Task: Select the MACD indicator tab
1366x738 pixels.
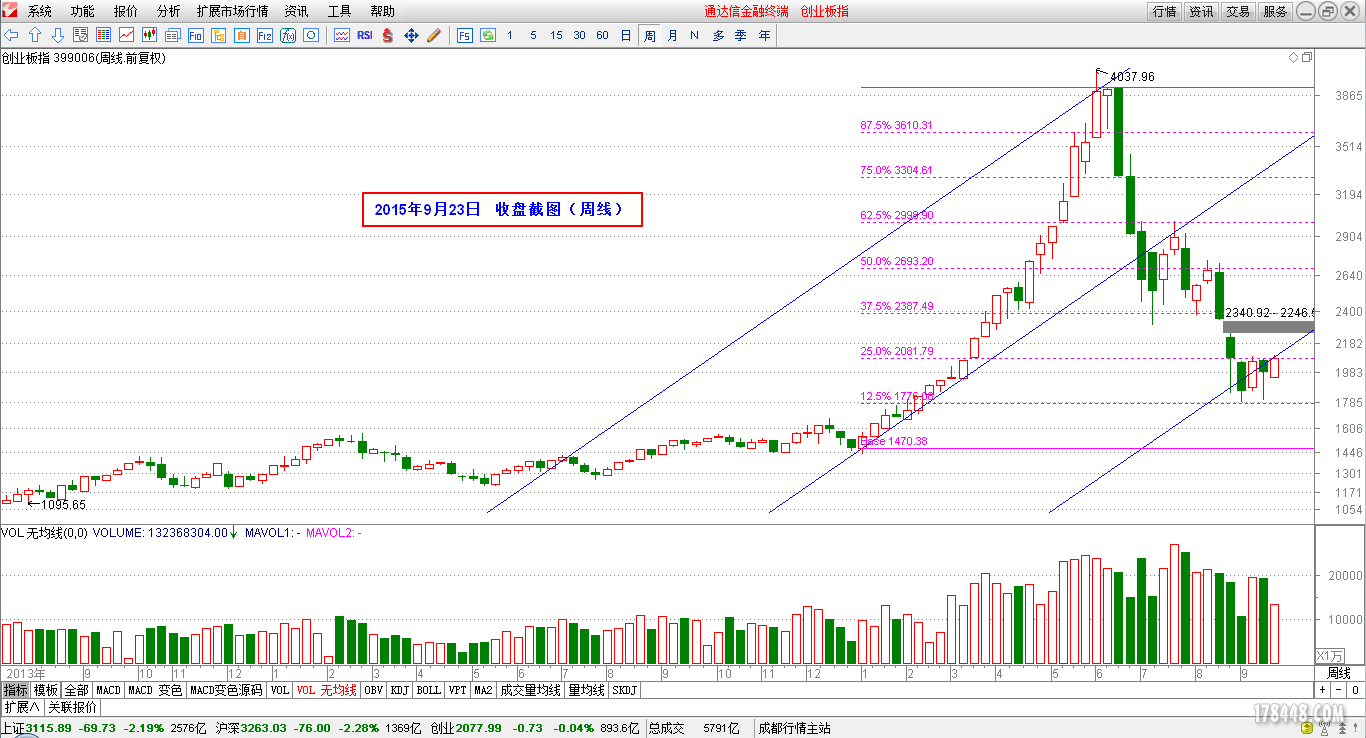Action: (x=108, y=690)
